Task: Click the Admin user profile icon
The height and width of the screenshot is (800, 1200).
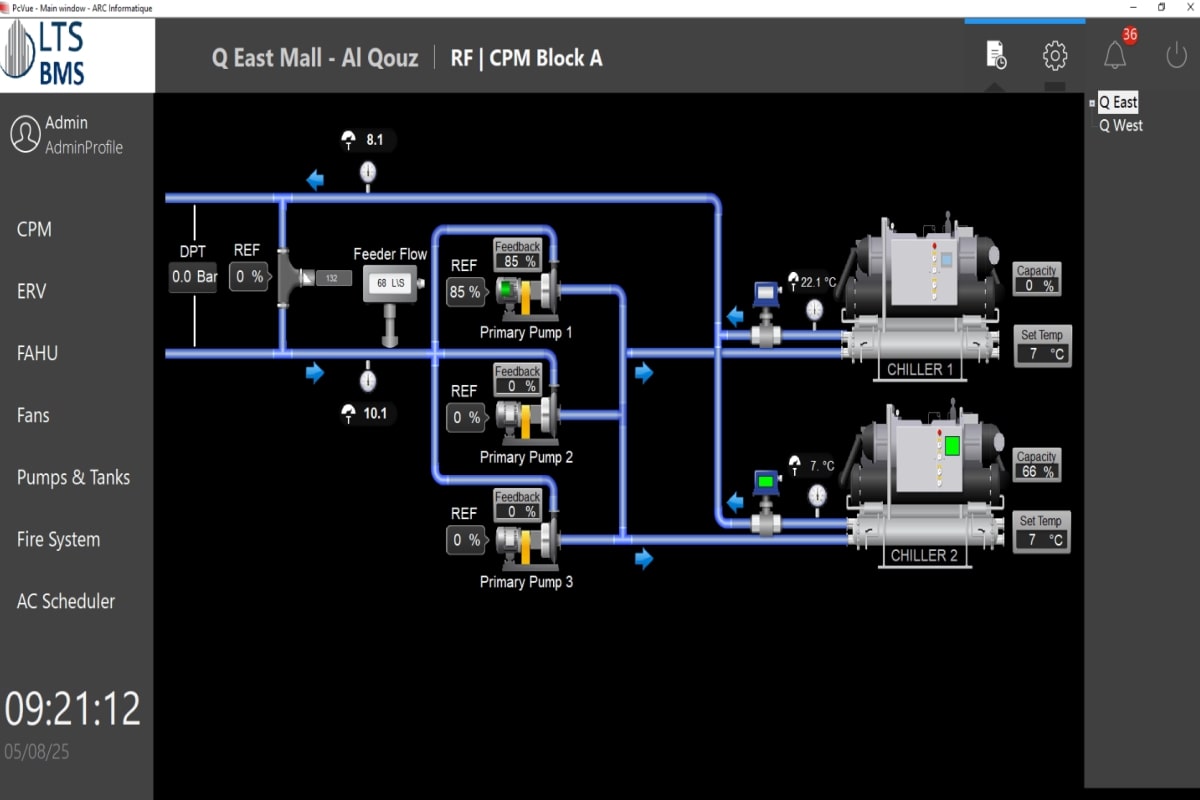Action: (x=25, y=135)
